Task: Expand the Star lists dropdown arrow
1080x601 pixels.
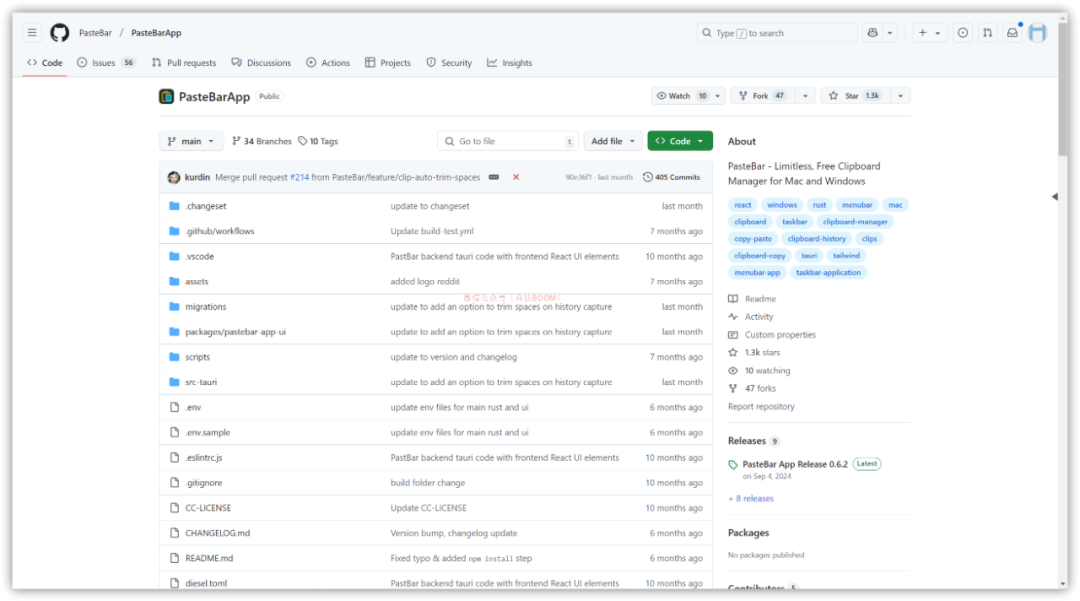Action: tap(900, 96)
